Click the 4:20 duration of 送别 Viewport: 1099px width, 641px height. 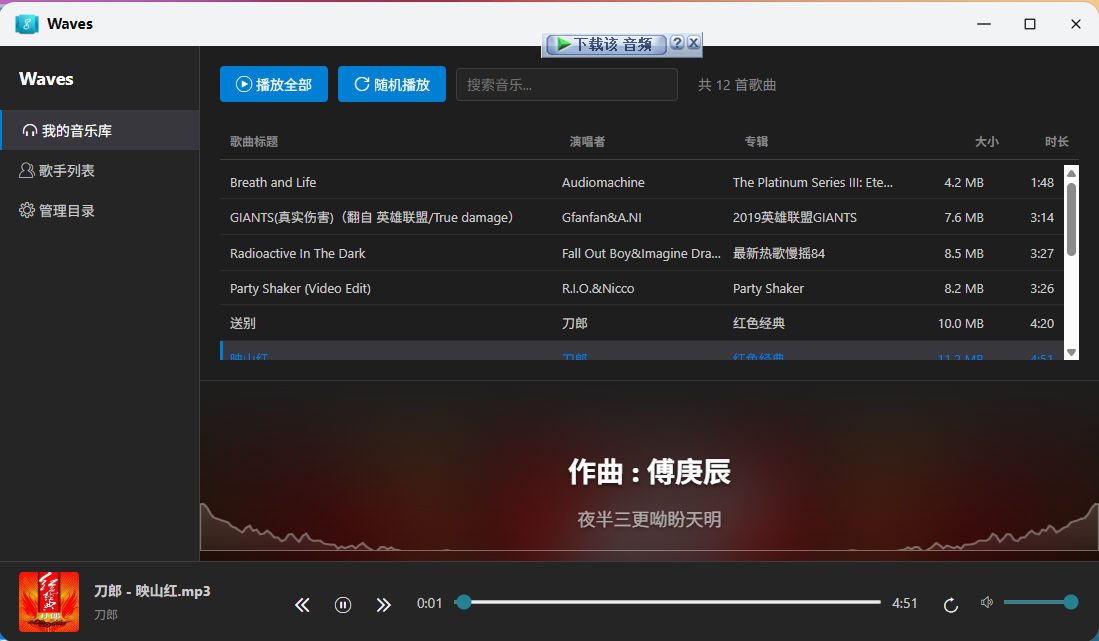coord(1042,323)
